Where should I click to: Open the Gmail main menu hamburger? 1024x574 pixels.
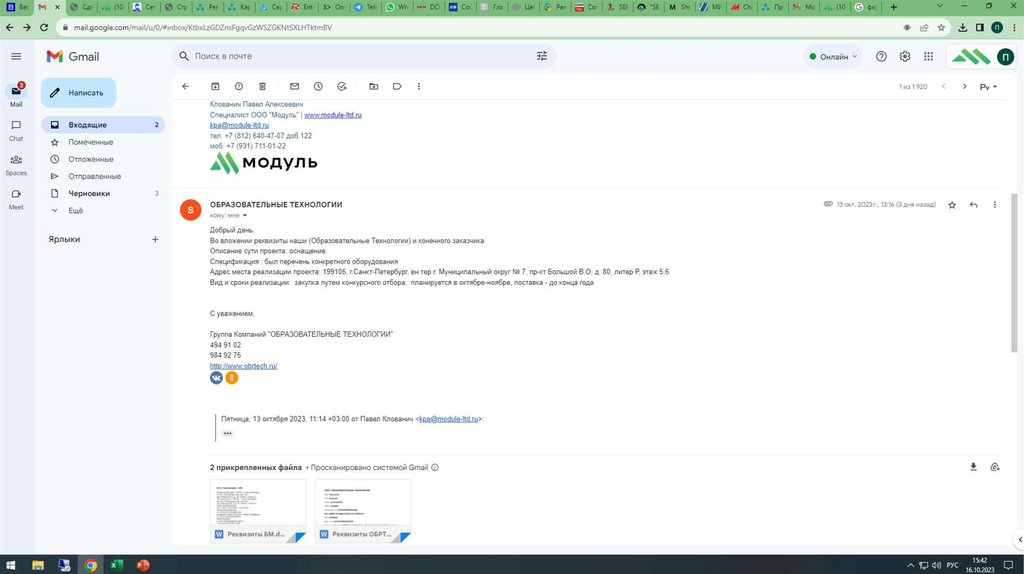click(x=16, y=57)
